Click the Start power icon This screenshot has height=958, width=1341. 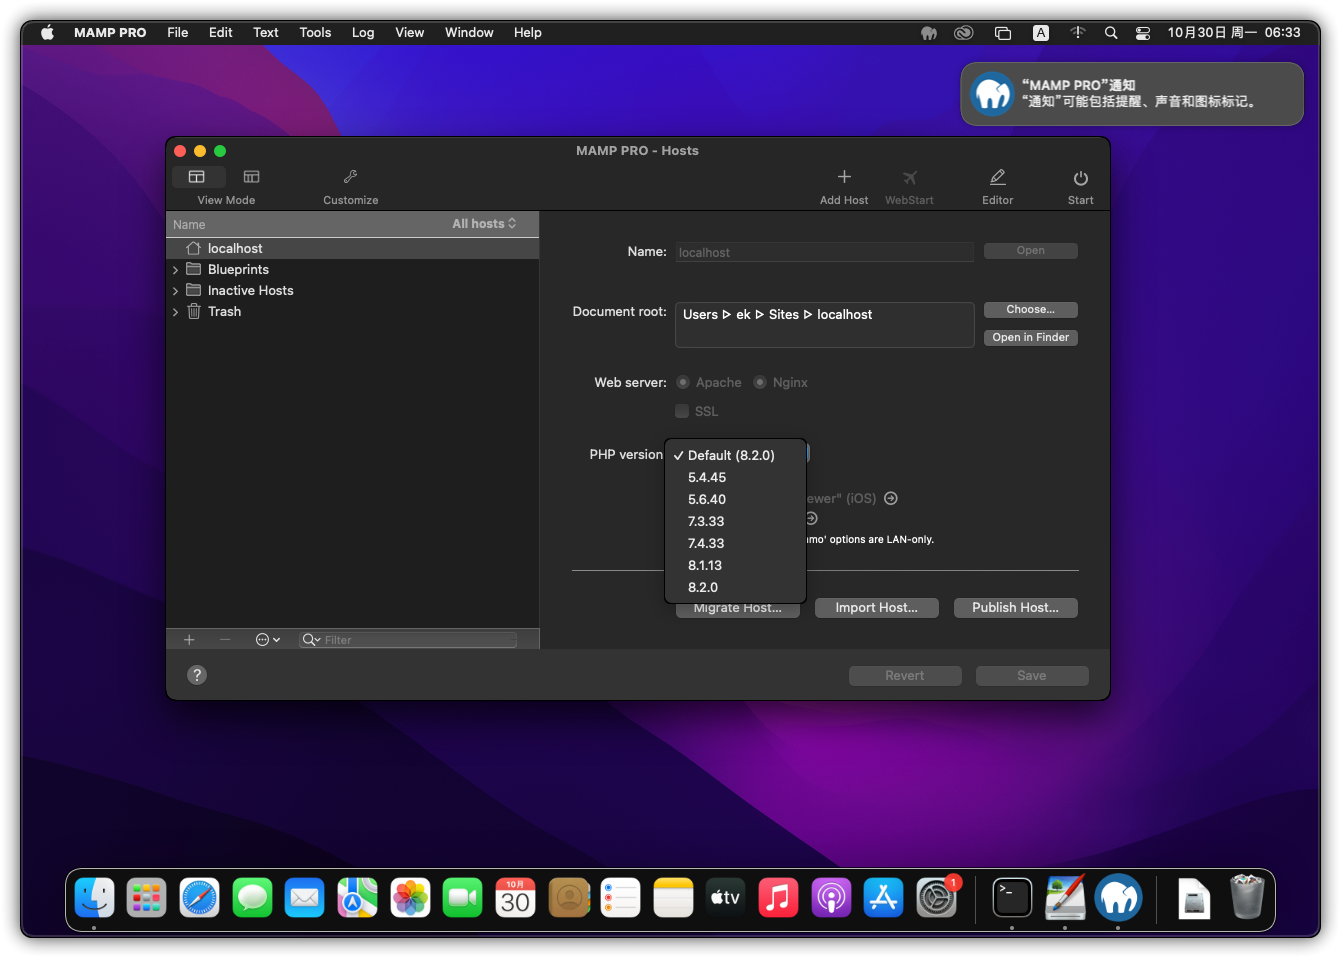[x=1080, y=178]
